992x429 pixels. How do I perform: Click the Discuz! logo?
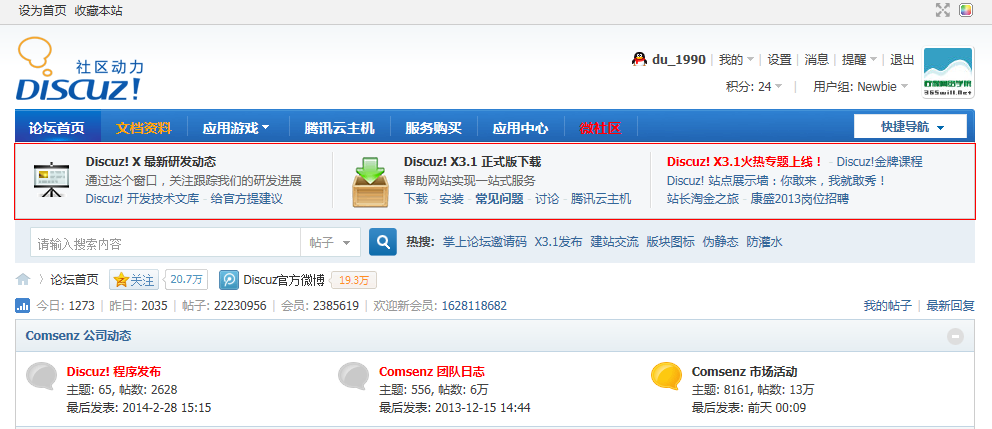coord(80,70)
